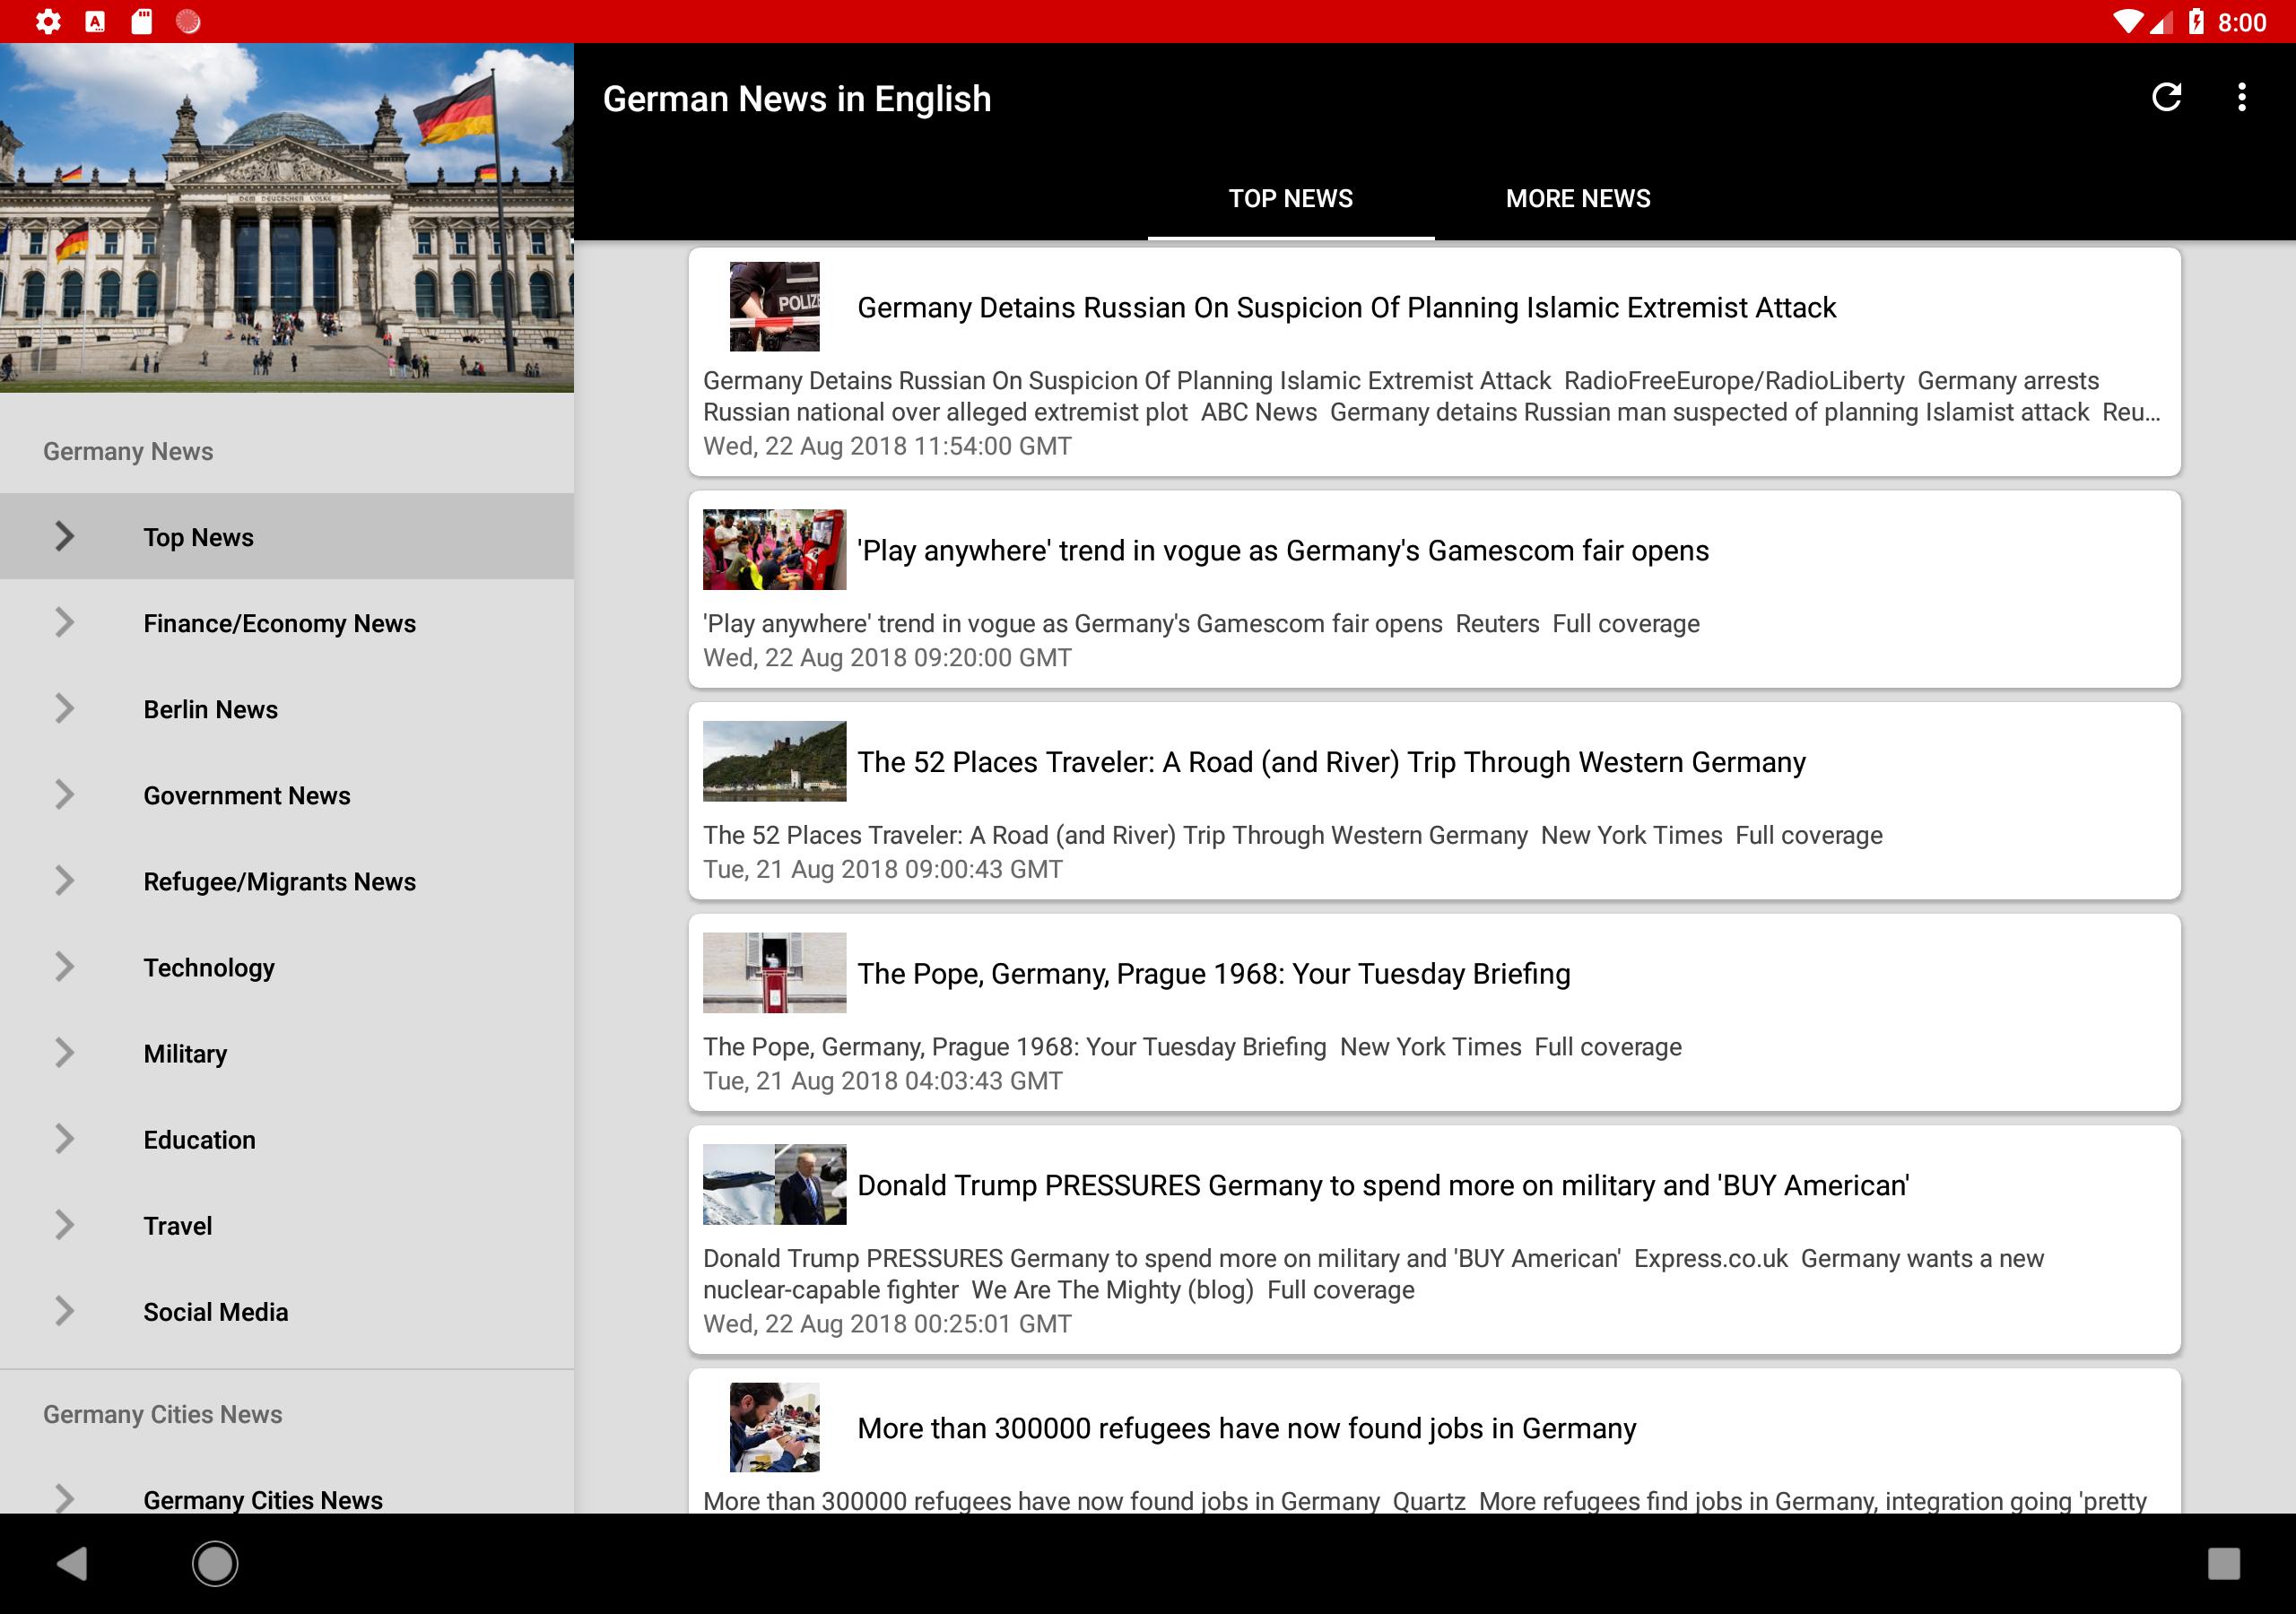This screenshot has height=1614, width=2296.
Task: Tap the Germany Cities News section header
Action: (x=162, y=1414)
